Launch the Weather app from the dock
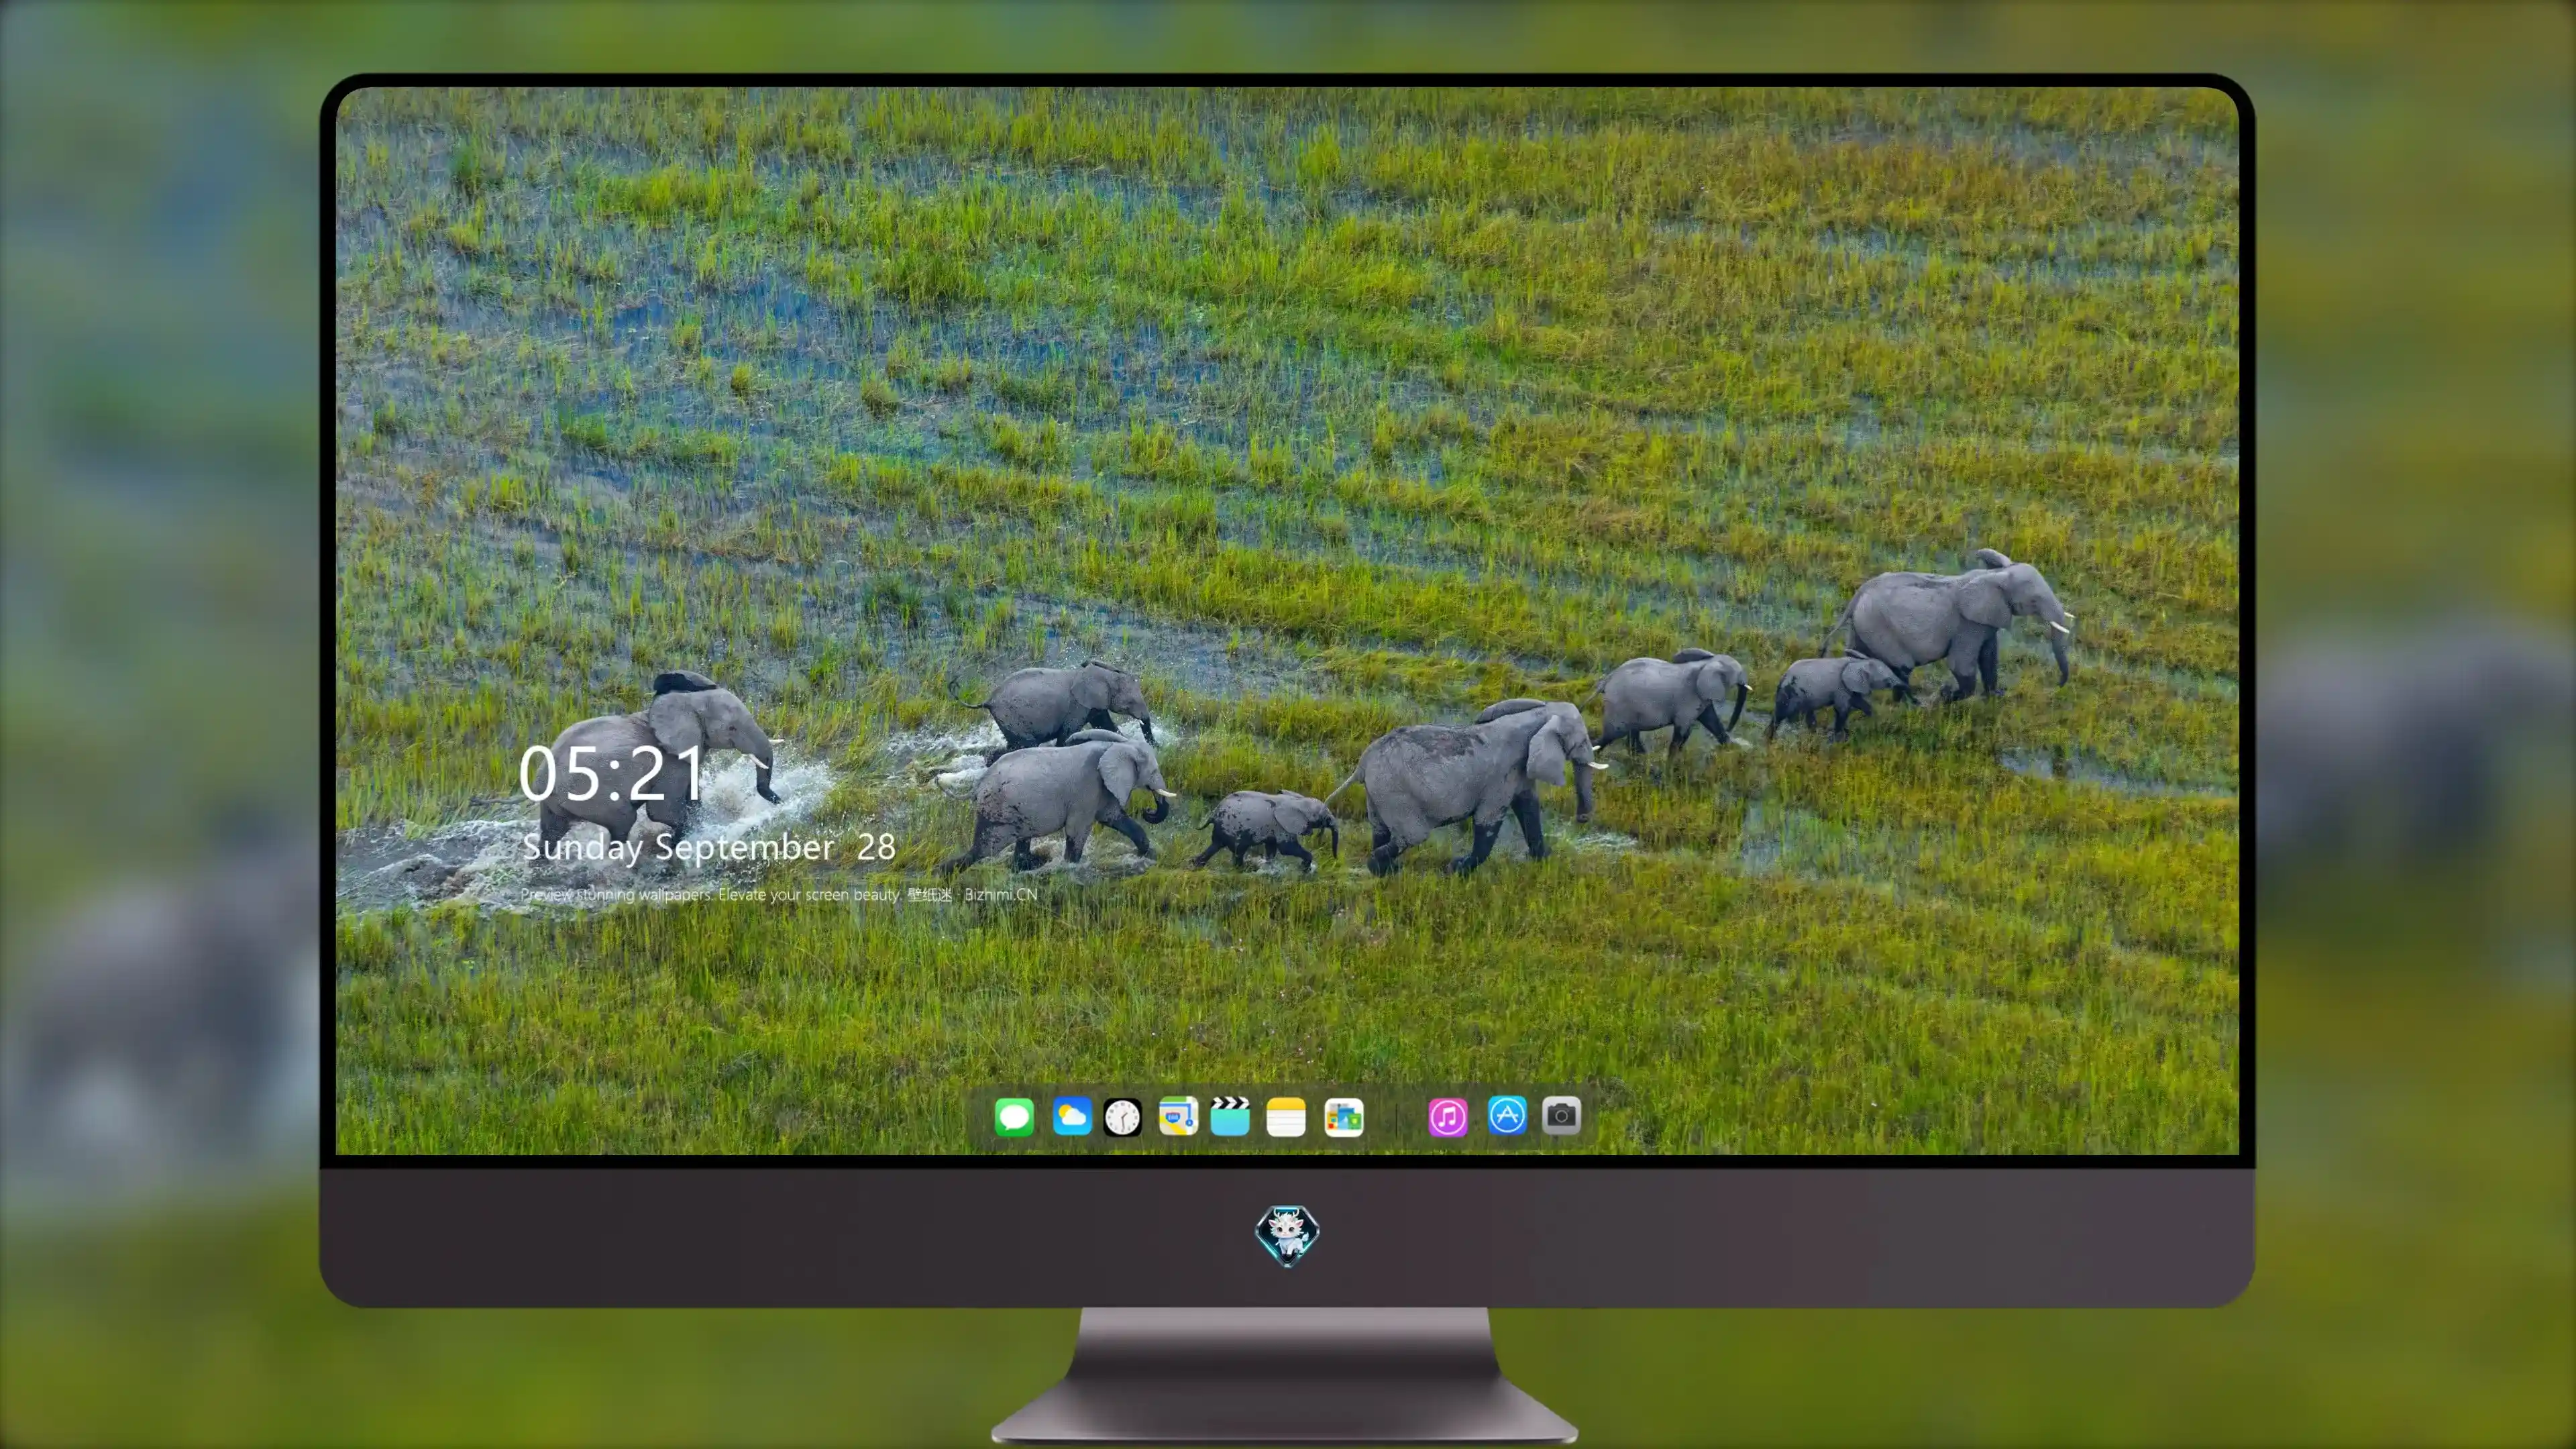Screen dimensions: 2576x1449 point(1071,1116)
